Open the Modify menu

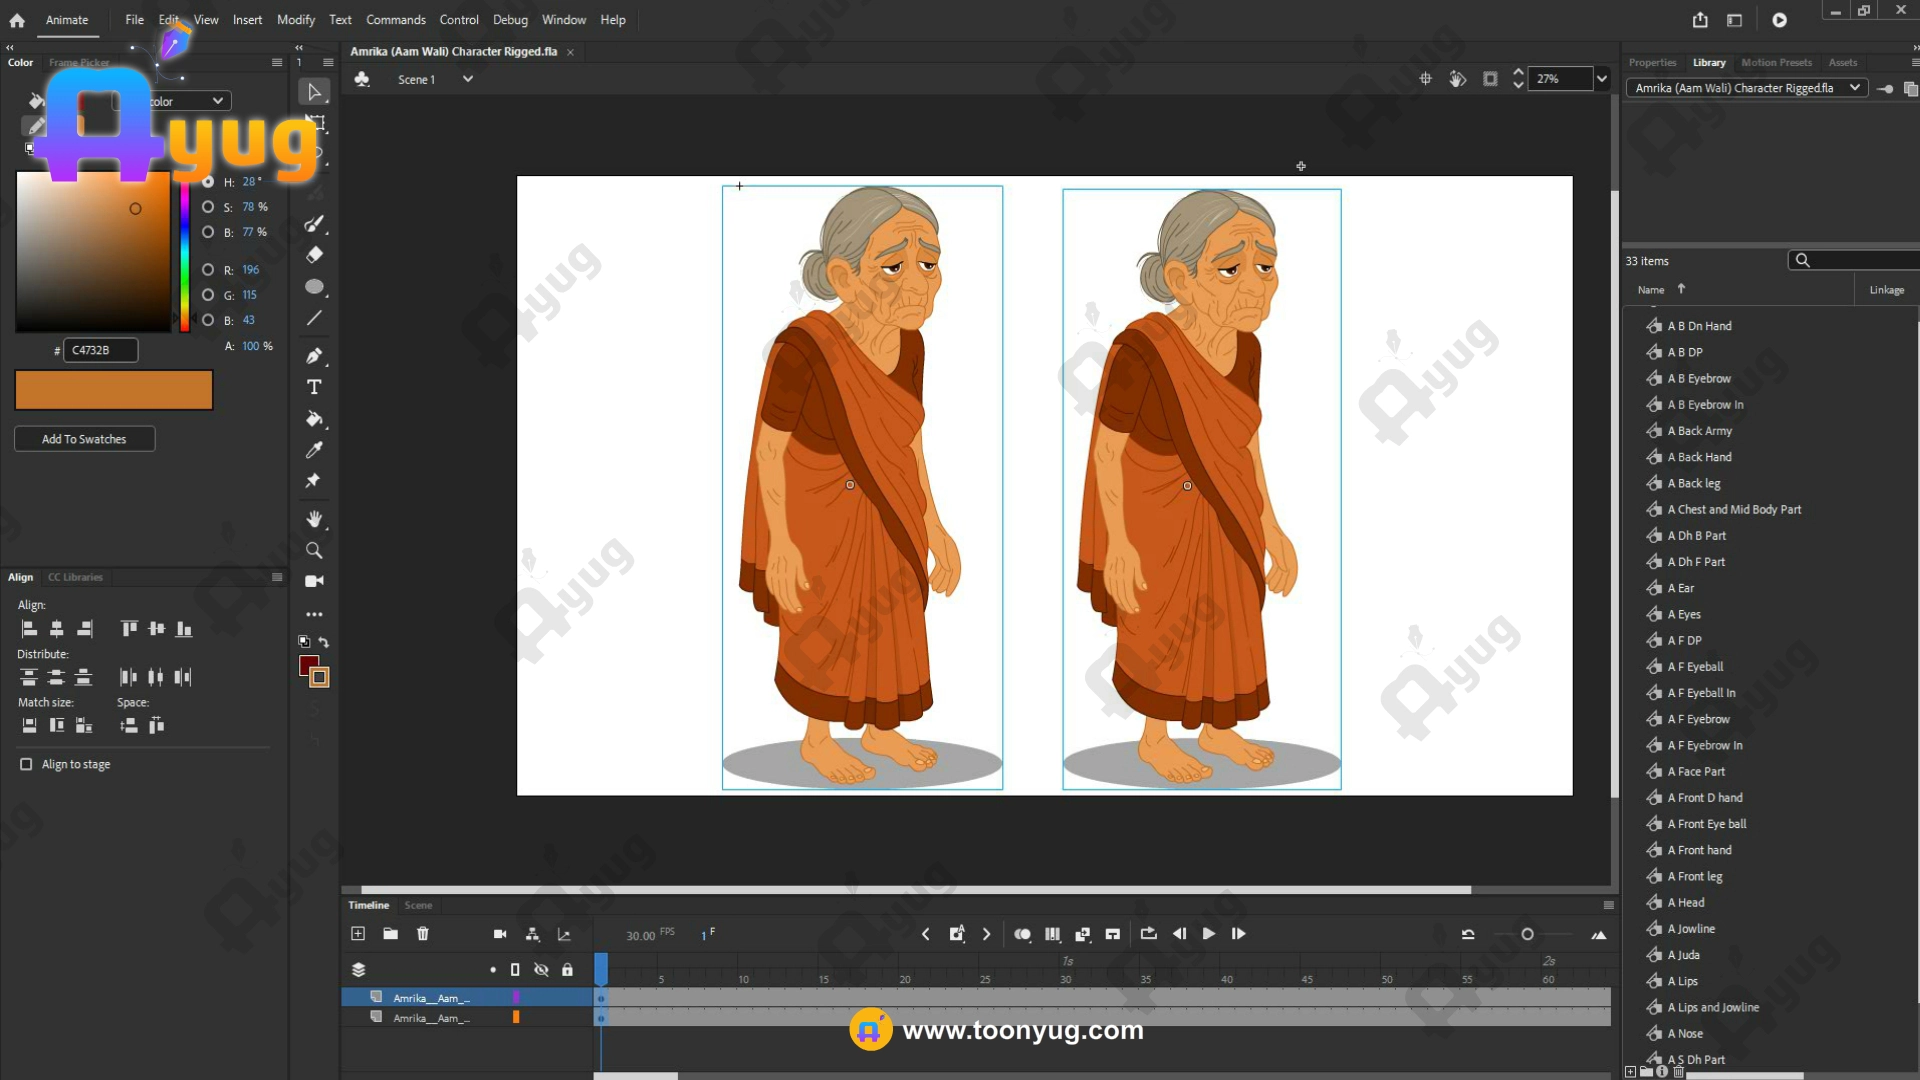point(295,20)
